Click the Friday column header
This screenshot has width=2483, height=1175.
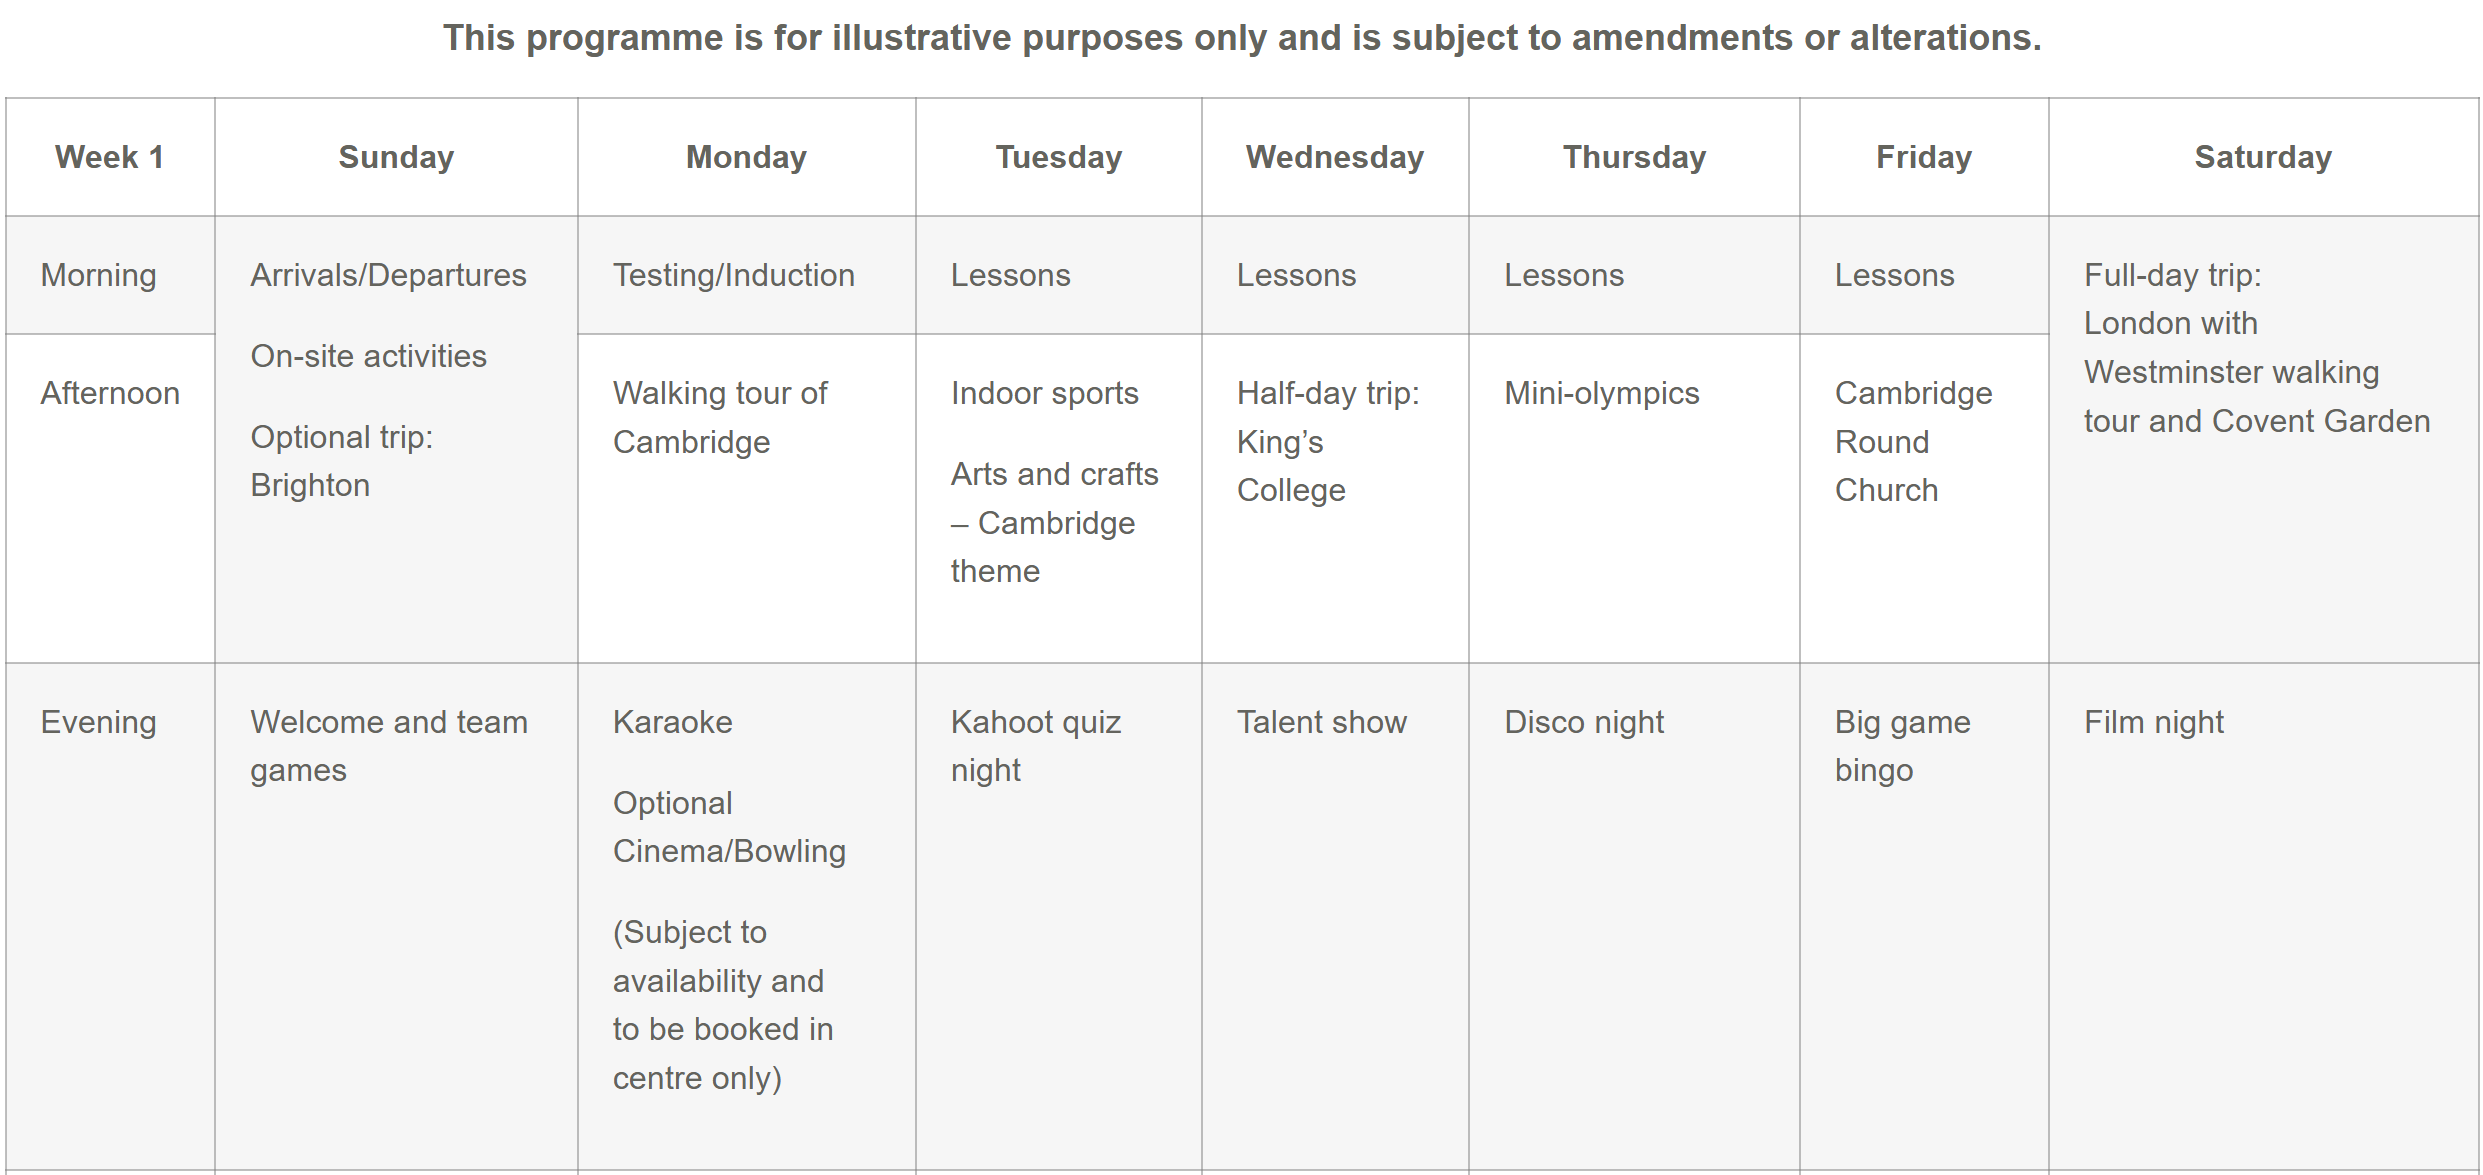point(1923,157)
